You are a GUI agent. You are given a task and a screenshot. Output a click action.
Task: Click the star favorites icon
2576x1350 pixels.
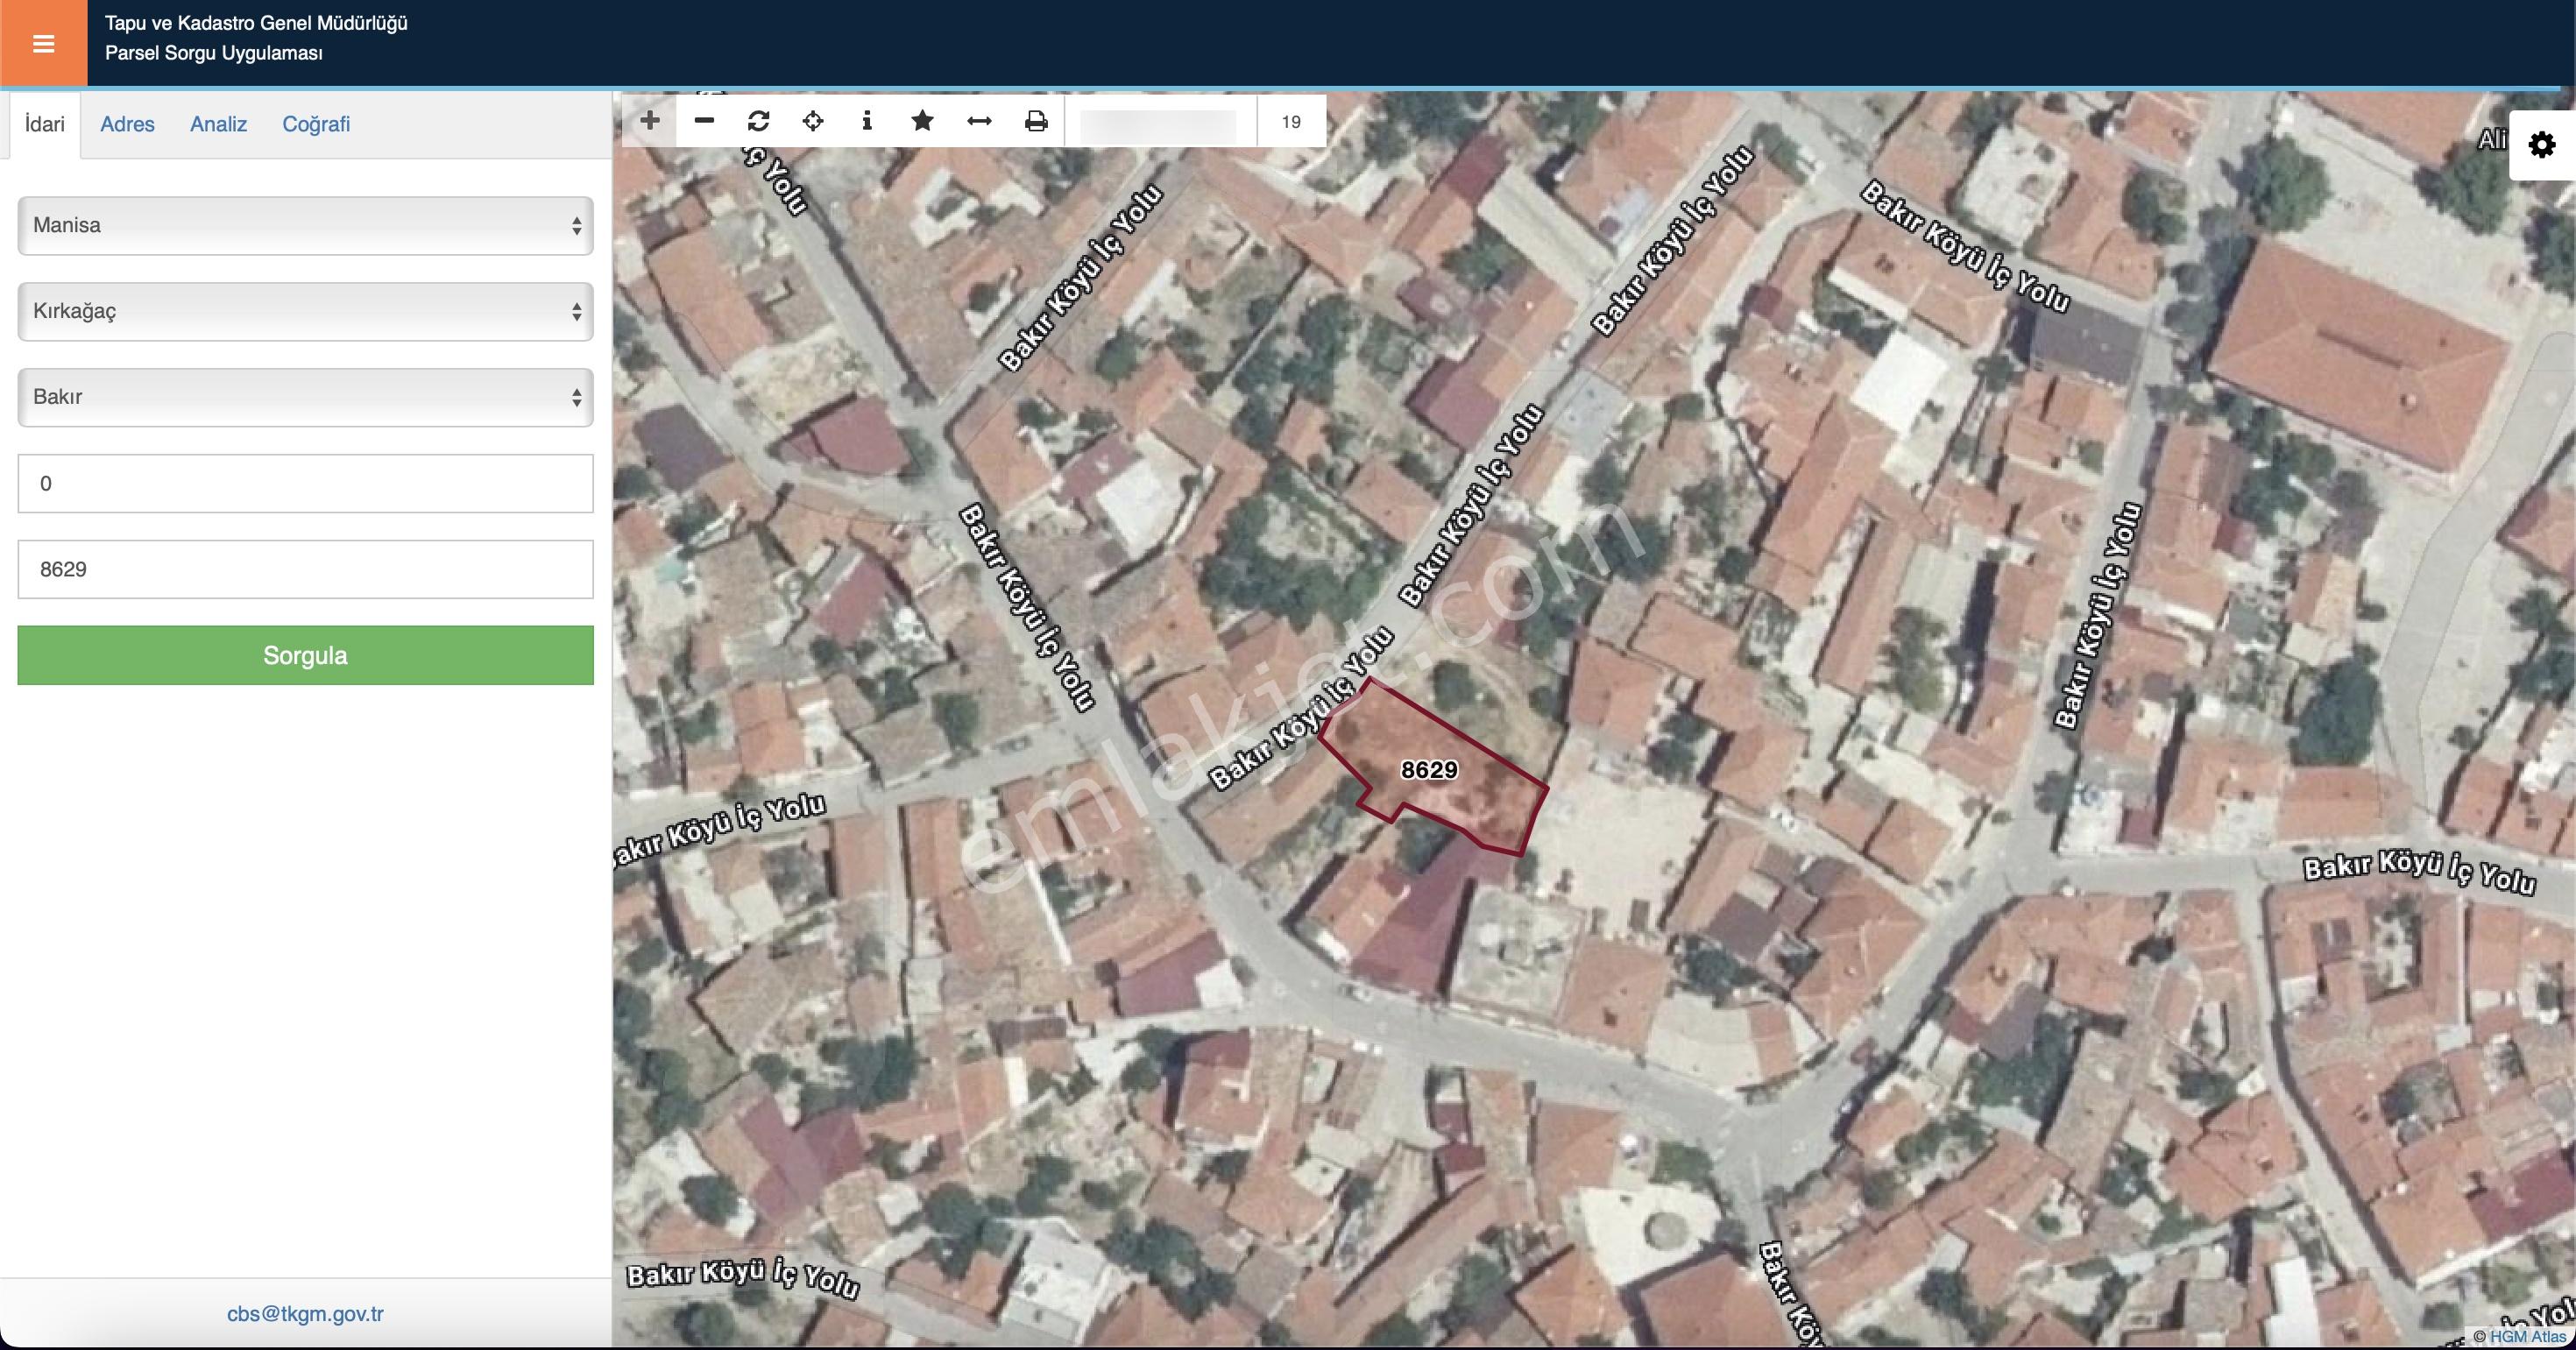click(x=922, y=121)
